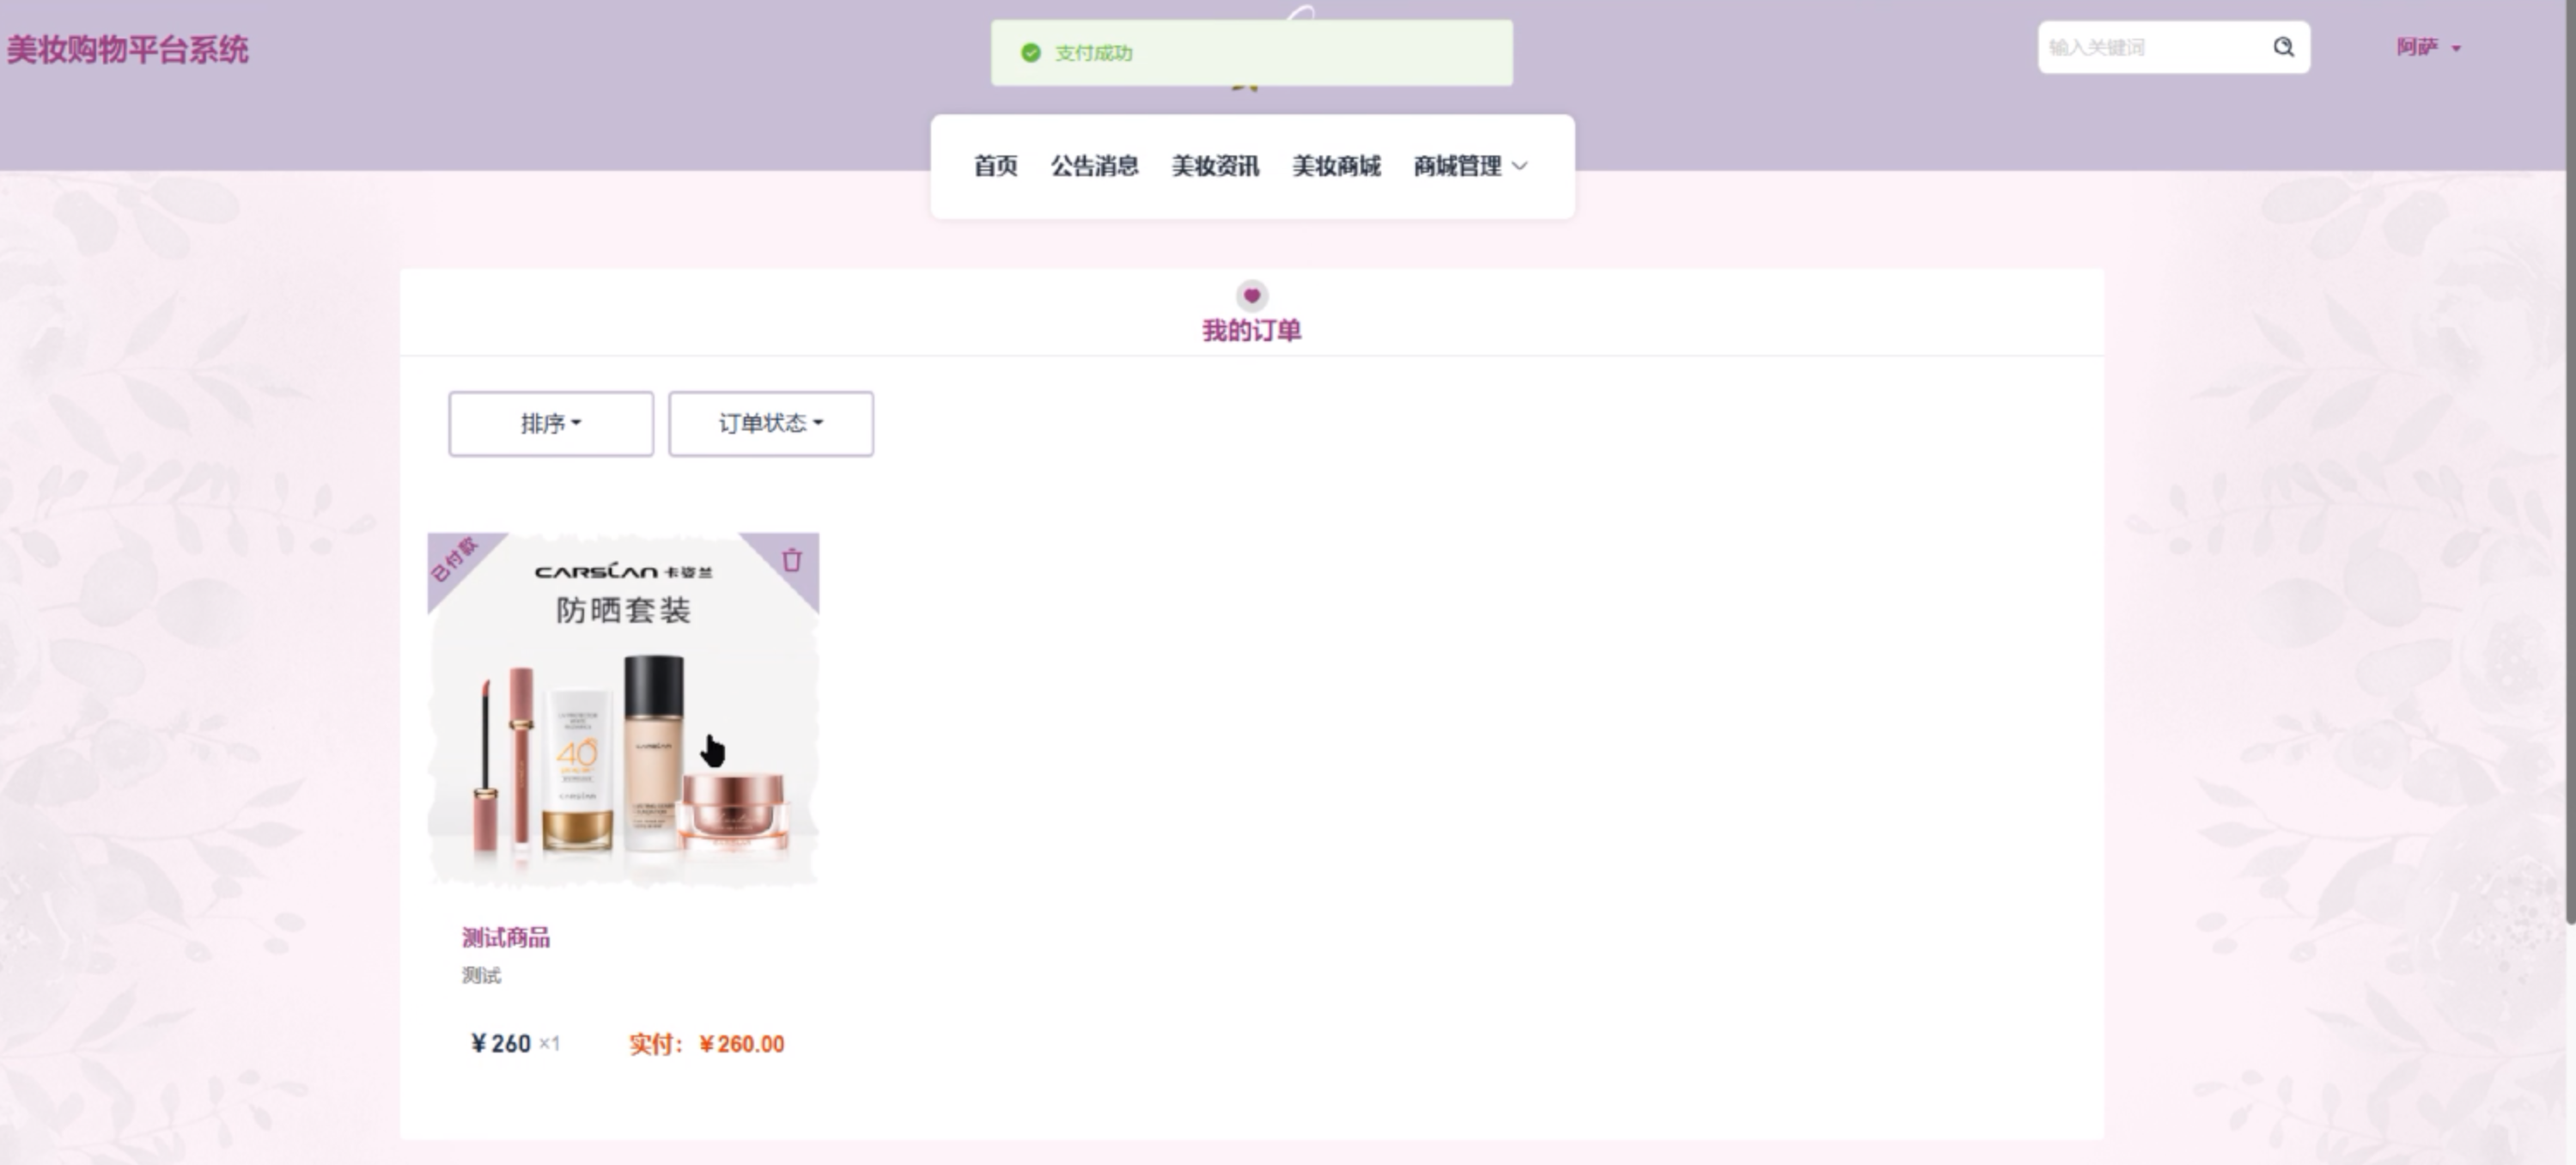Open the 订单状态 filter dropdown
The width and height of the screenshot is (2576, 1165).
(771, 424)
